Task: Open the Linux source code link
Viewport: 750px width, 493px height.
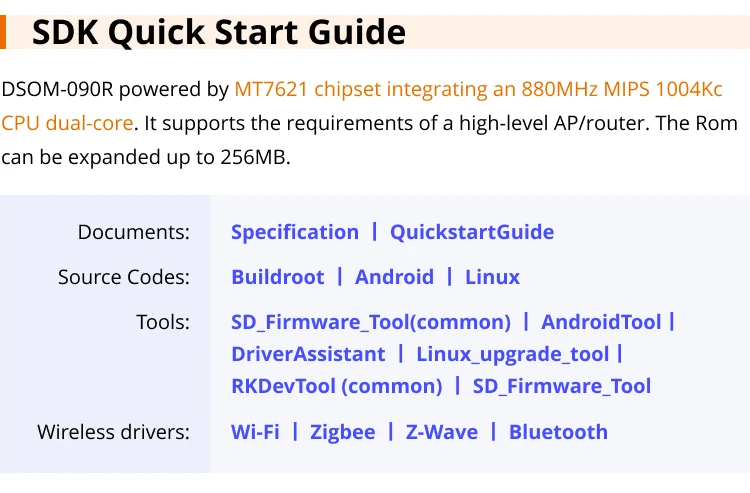Action: tap(492, 277)
